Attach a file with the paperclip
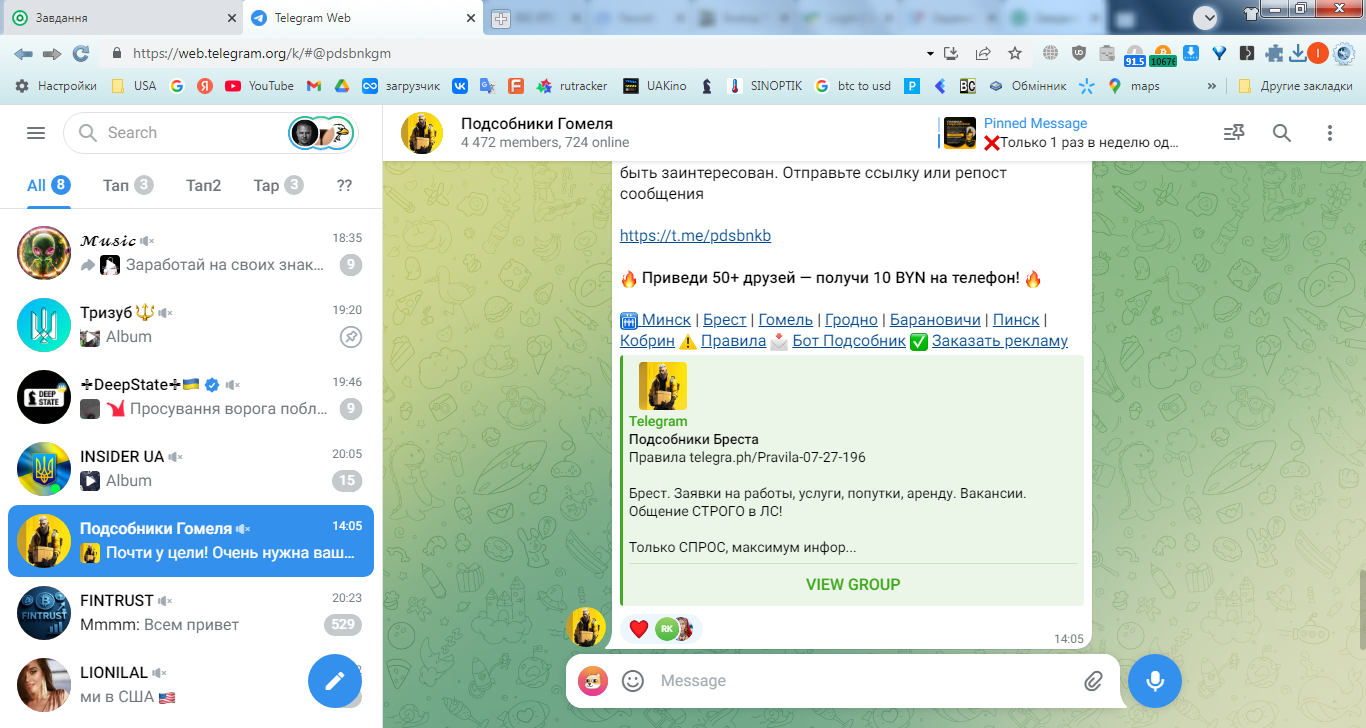1366x728 pixels. point(1093,681)
